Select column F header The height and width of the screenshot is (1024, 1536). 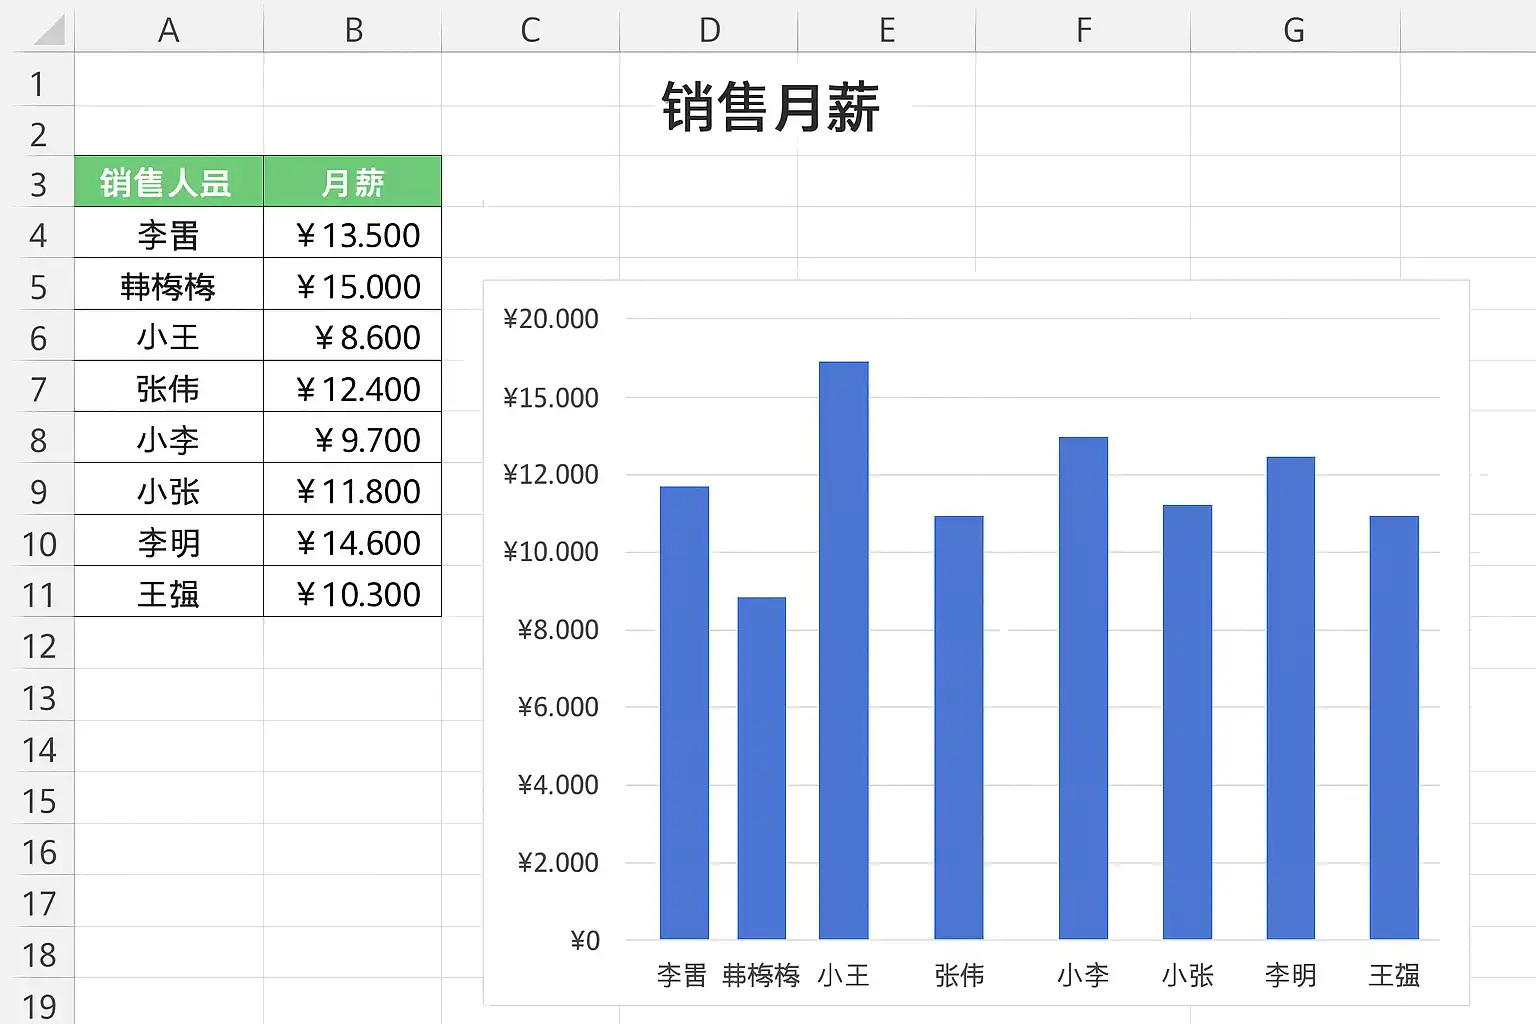click(1083, 30)
